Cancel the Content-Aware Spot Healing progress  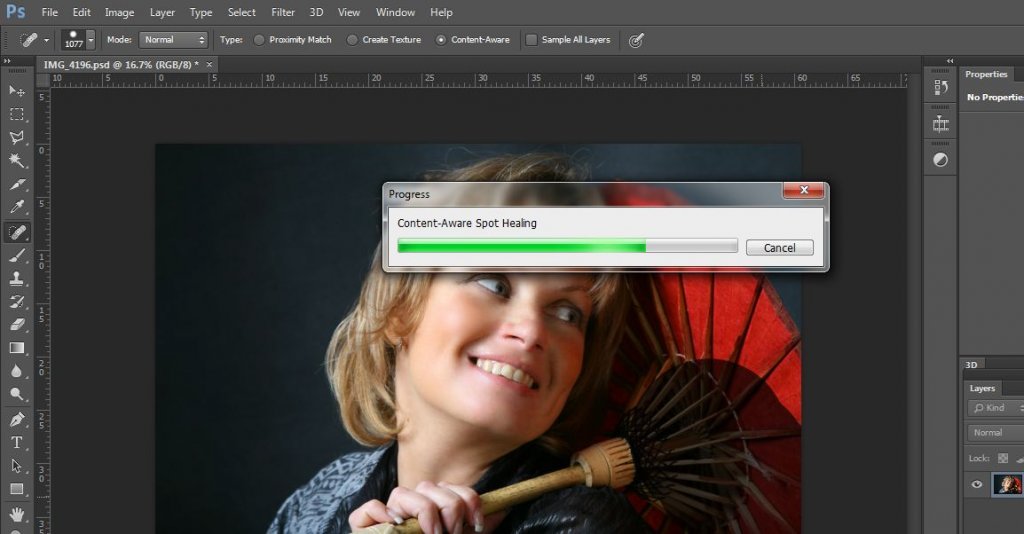pos(779,248)
